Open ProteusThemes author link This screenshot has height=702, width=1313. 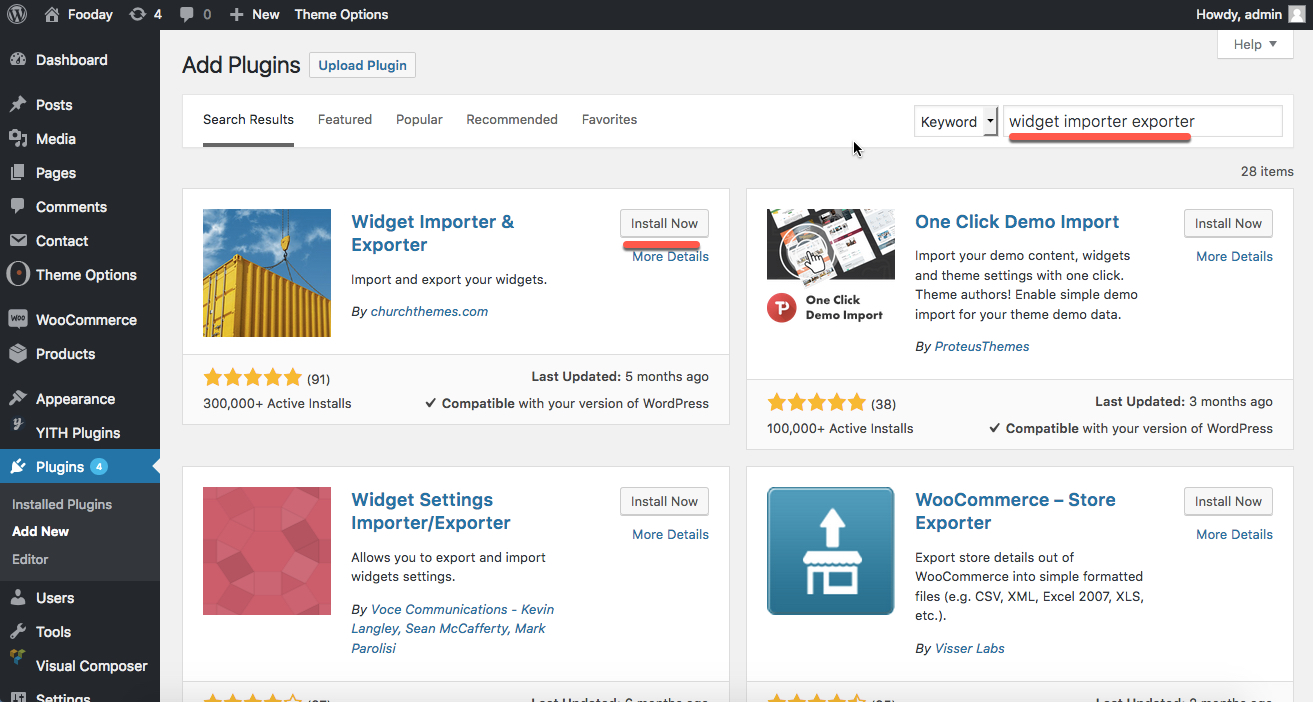982,347
